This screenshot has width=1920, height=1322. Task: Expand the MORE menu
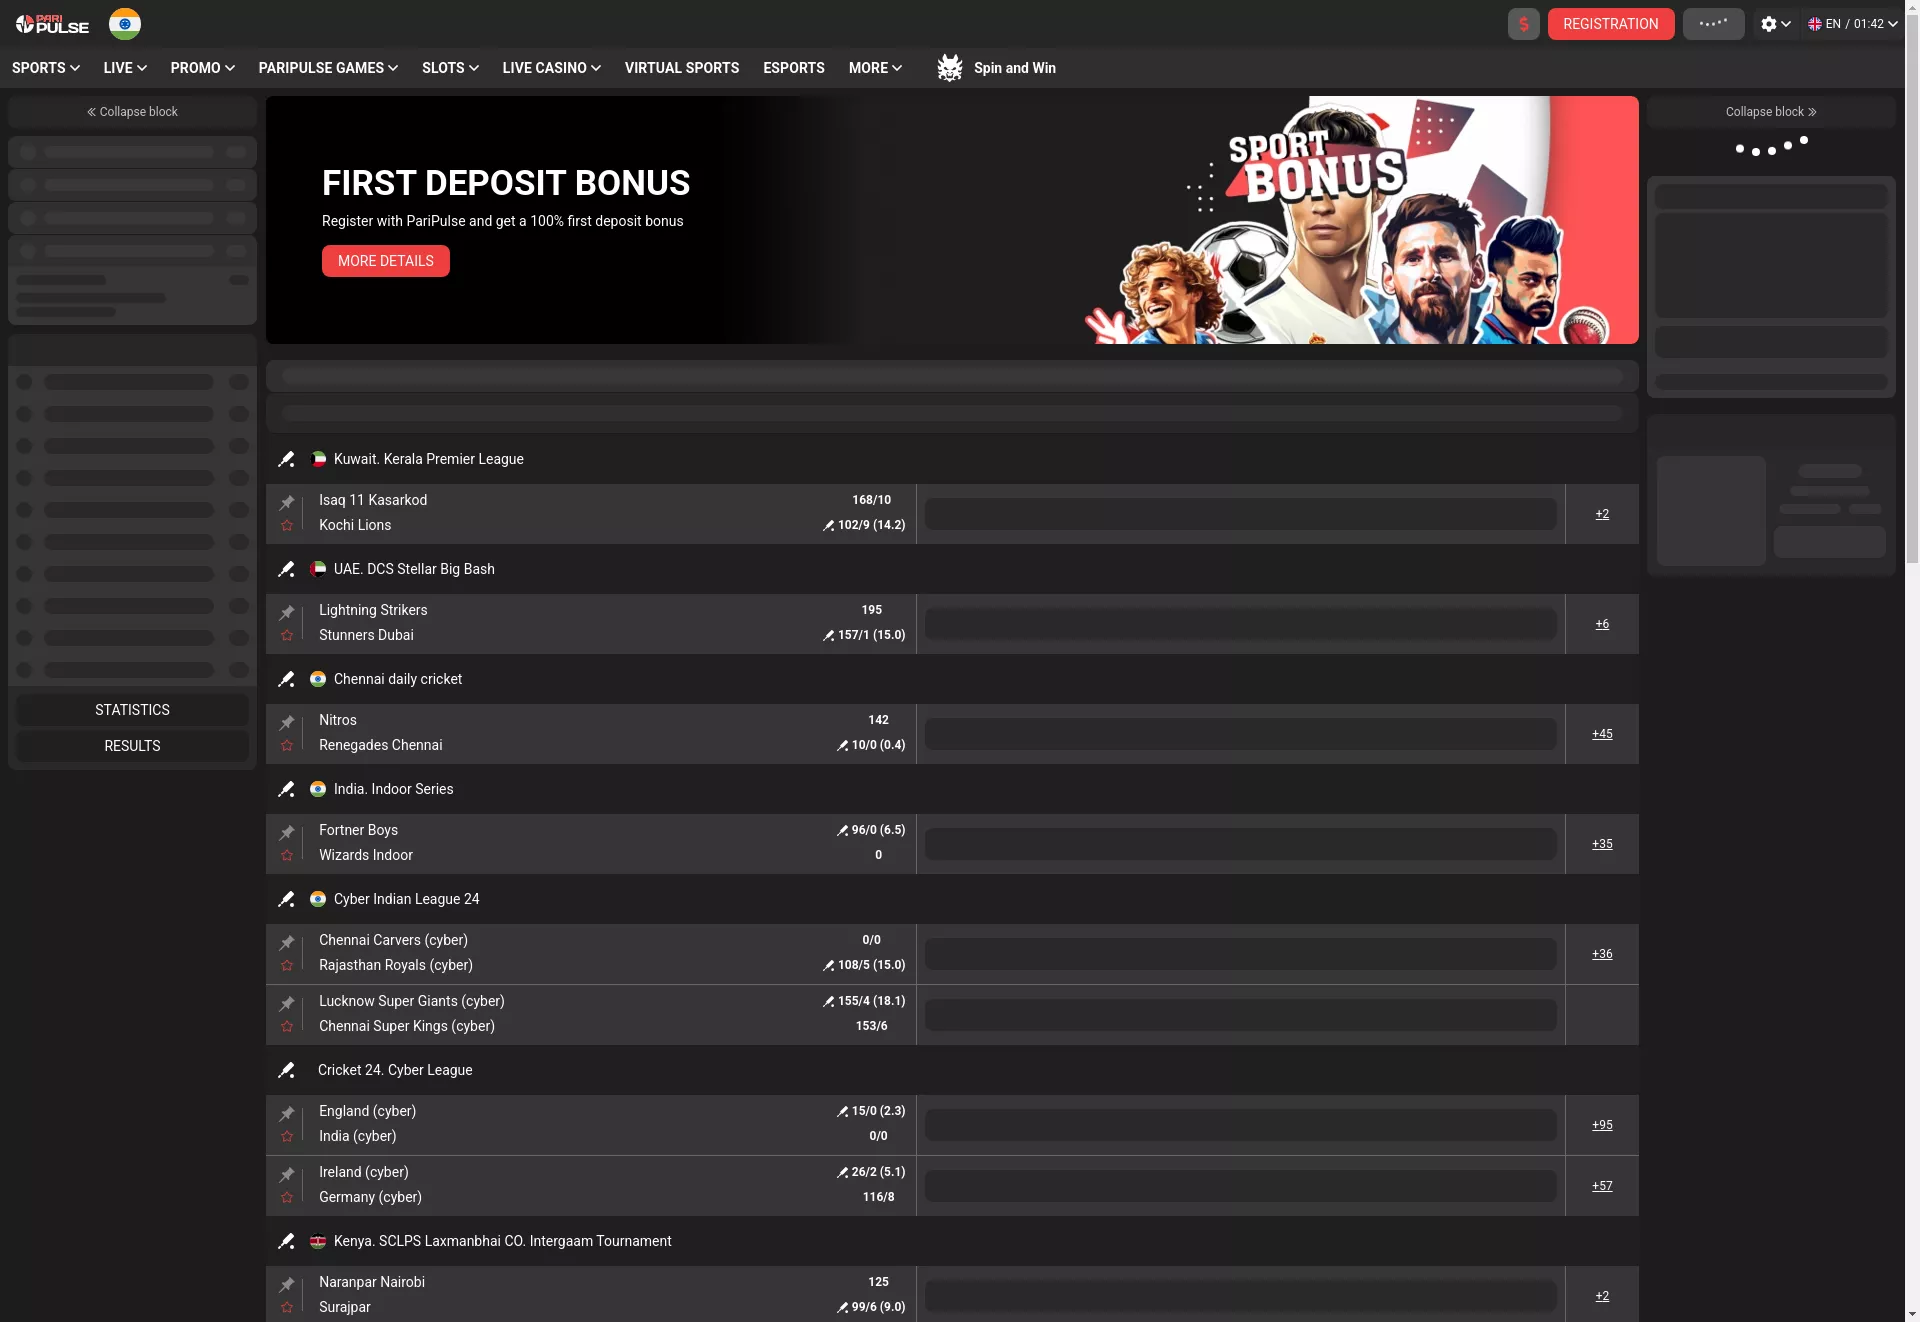875,68
